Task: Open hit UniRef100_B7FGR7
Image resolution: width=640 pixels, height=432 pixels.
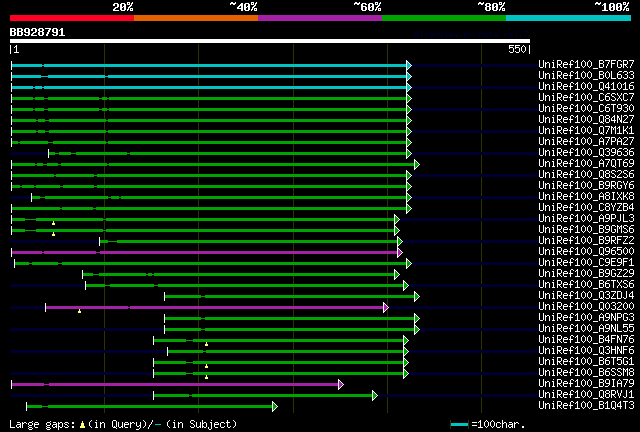Action: tap(586, 64)
